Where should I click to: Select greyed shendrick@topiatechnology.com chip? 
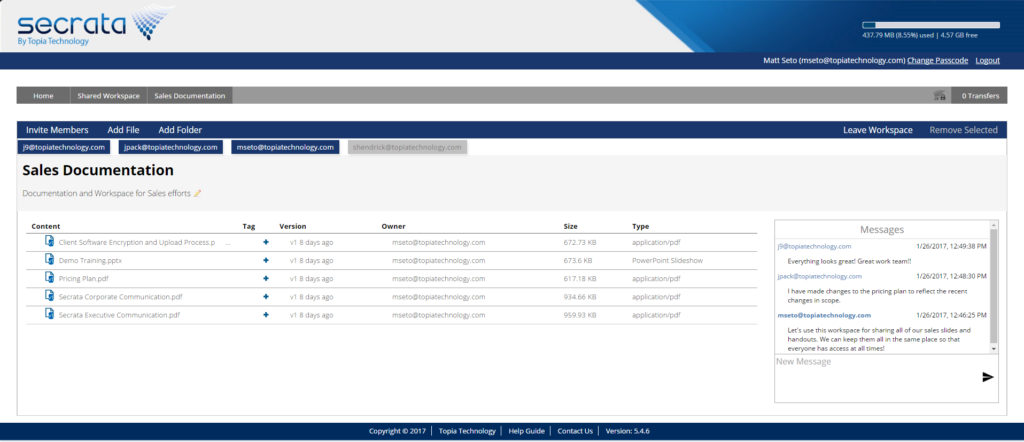407,147
